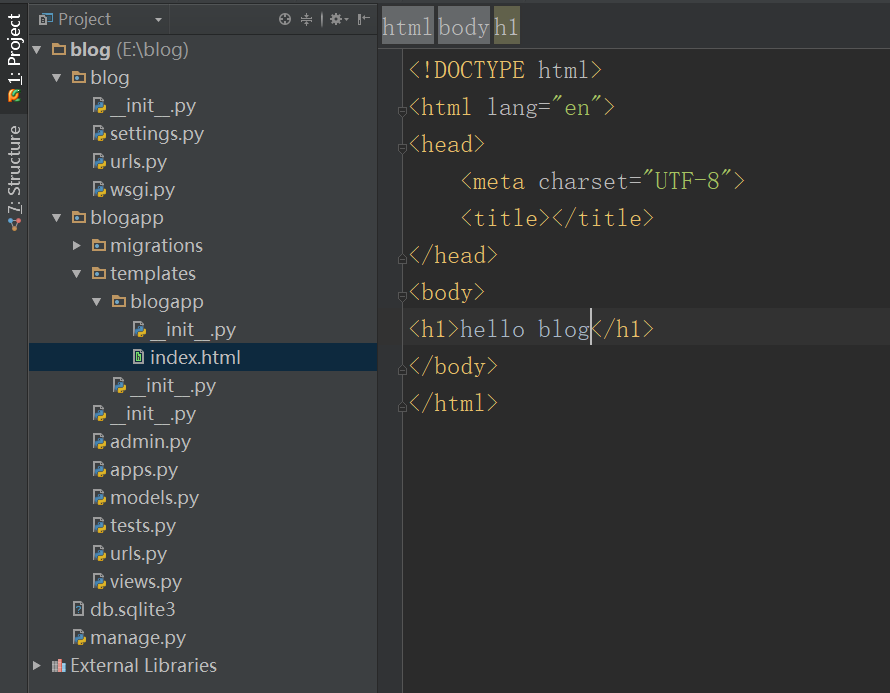890x693 pixels.
Task: Click the External Libraries label
Action: pyautogui.click(x=144, y=665)
